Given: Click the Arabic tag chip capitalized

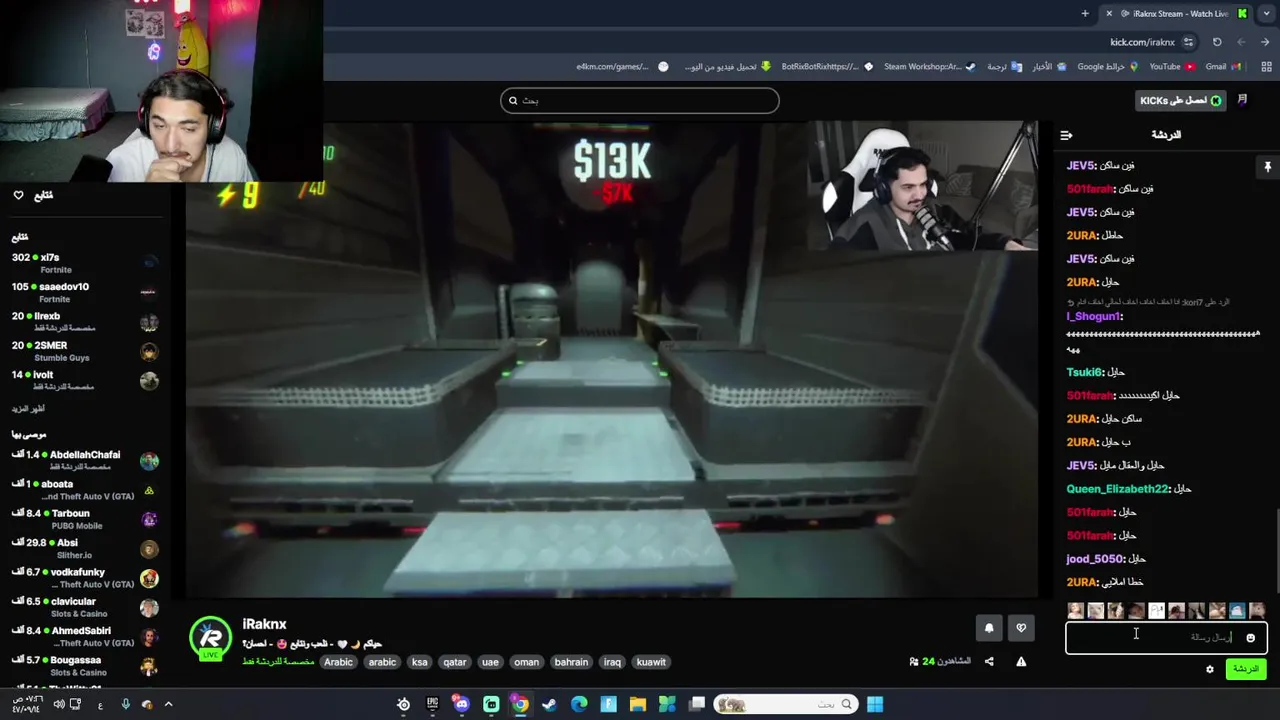Looking at the screenshot, I should tap(338, 662).
